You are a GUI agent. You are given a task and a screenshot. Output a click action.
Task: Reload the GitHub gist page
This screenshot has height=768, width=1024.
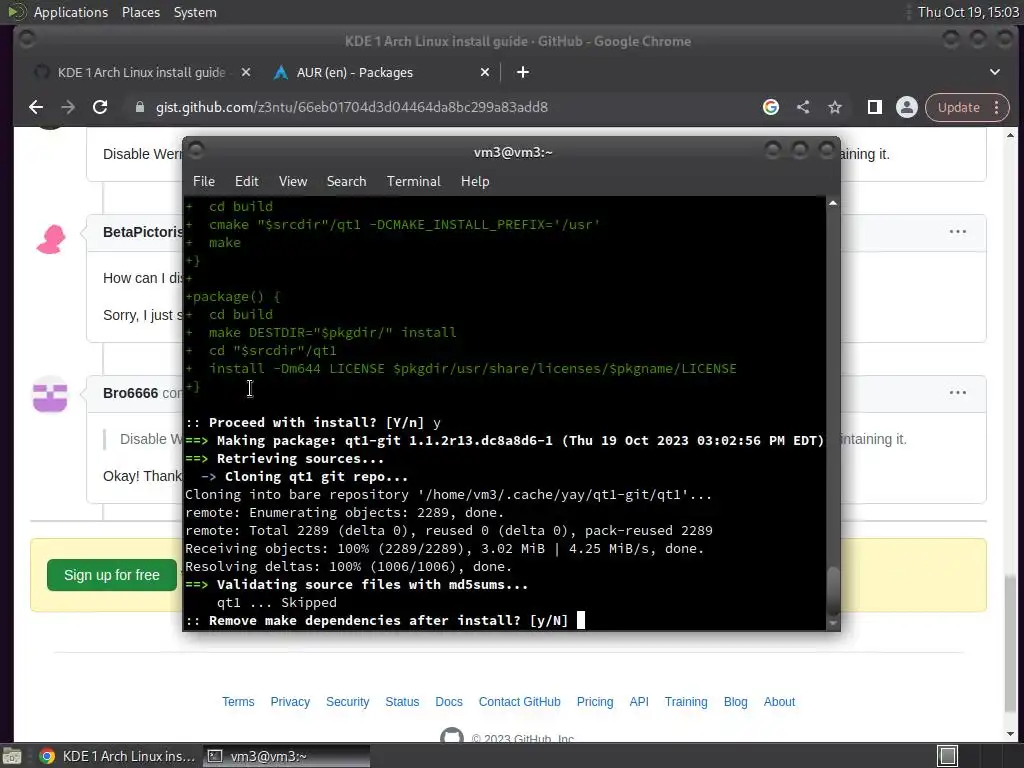click(100, 108)
